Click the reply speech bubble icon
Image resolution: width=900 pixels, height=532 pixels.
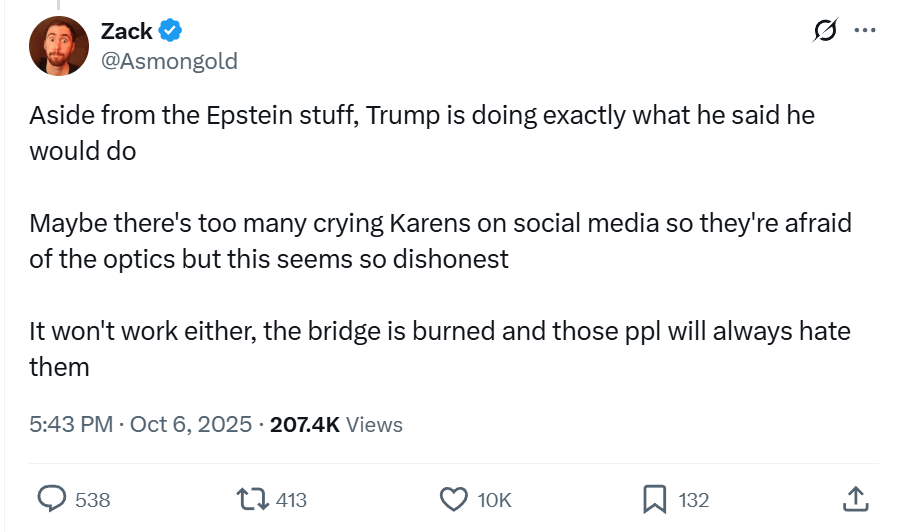52,499
